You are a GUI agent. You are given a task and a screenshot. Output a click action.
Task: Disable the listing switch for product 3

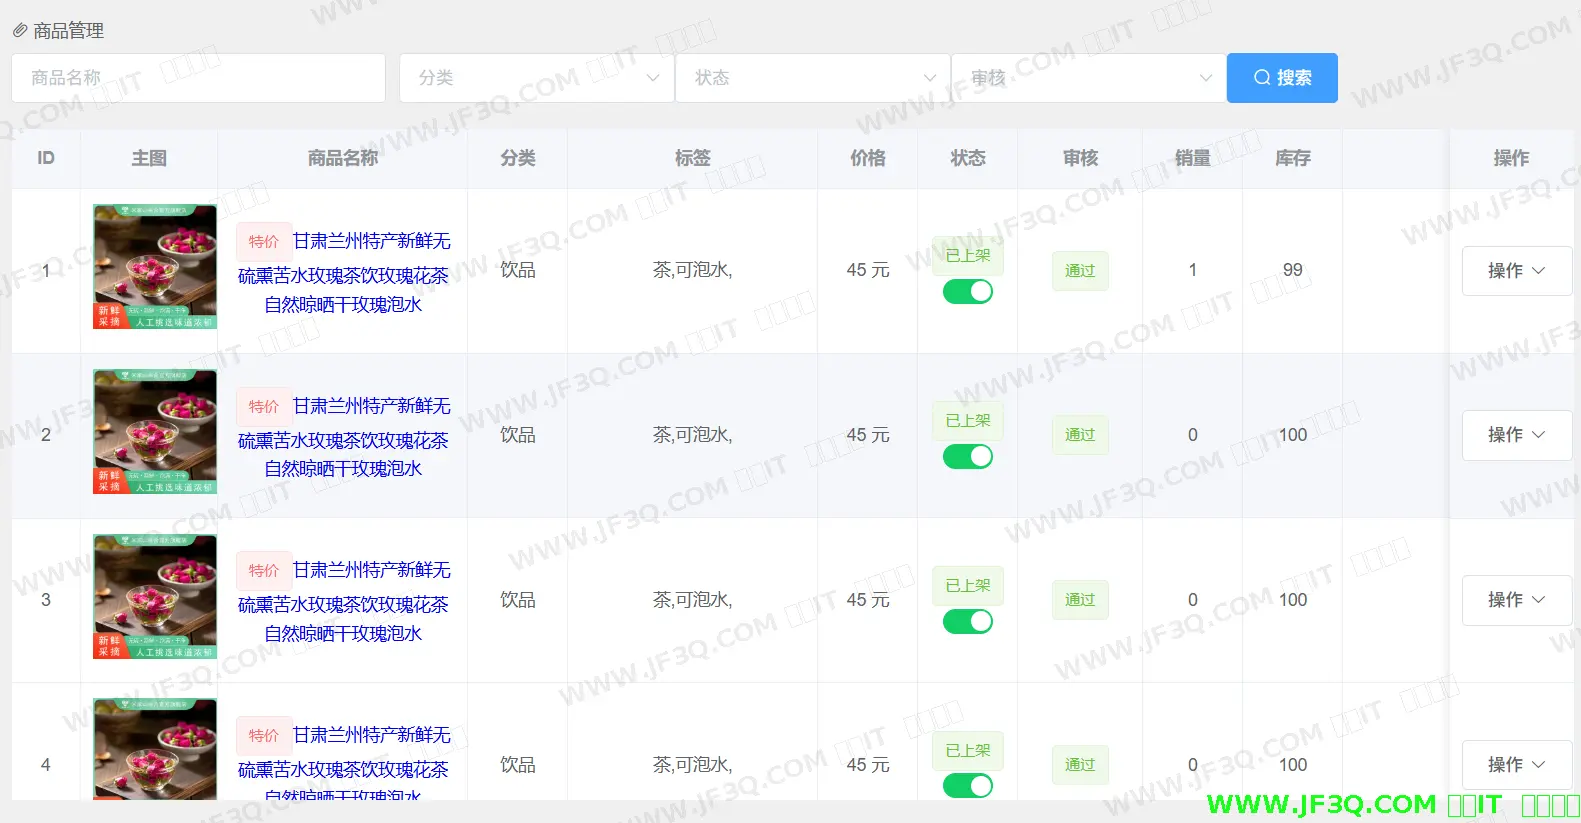point(967,622)
